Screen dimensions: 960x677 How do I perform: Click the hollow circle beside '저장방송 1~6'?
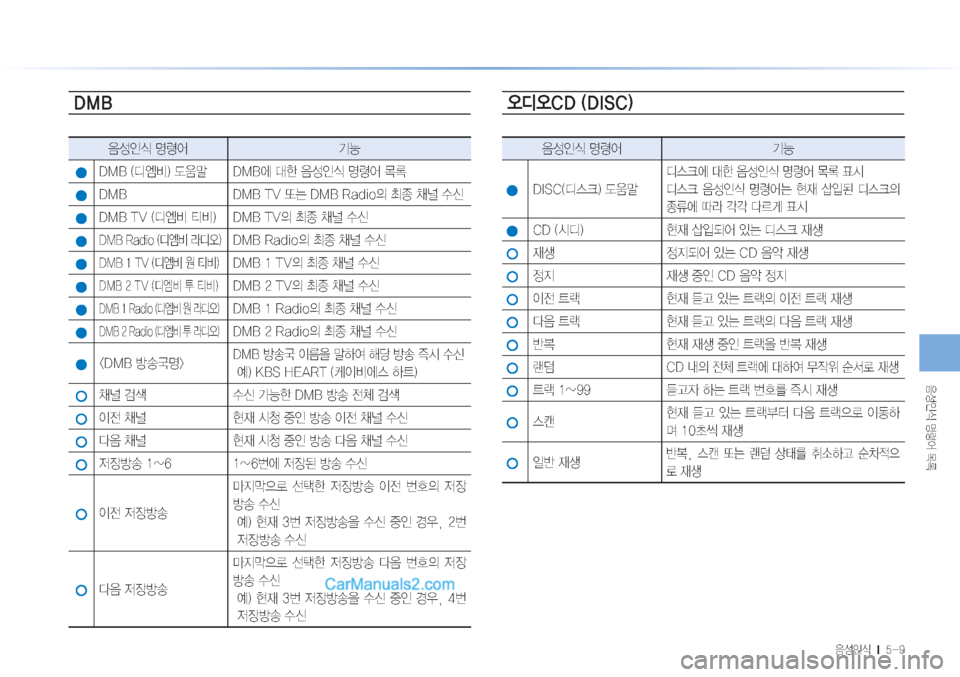[81, 465]
